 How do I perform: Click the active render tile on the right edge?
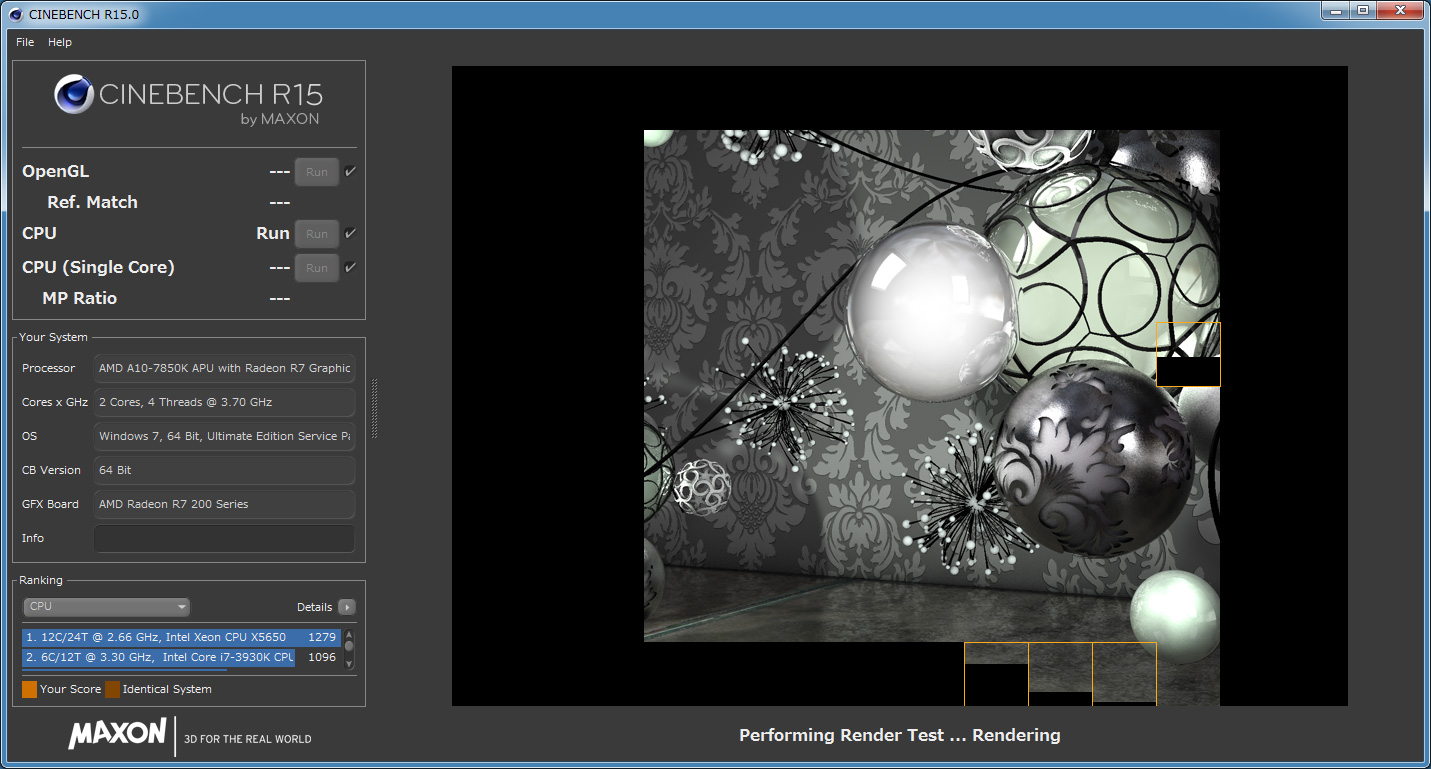click(x=1188, y=354)
